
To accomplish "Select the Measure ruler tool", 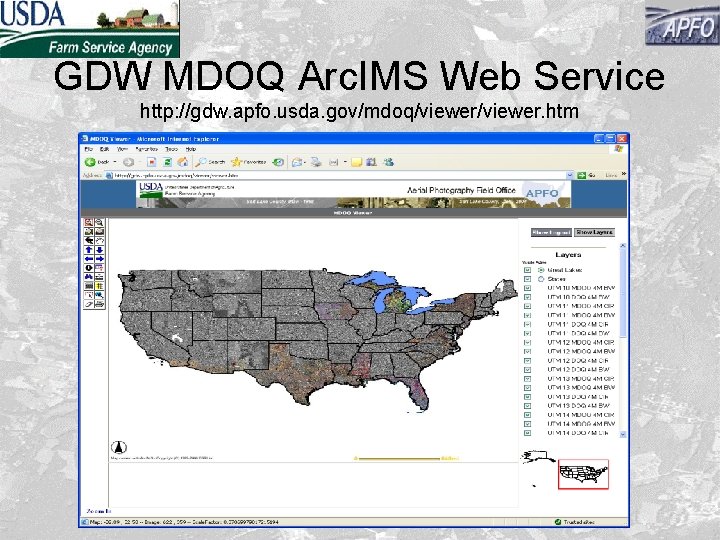I will tap(99, 277).
